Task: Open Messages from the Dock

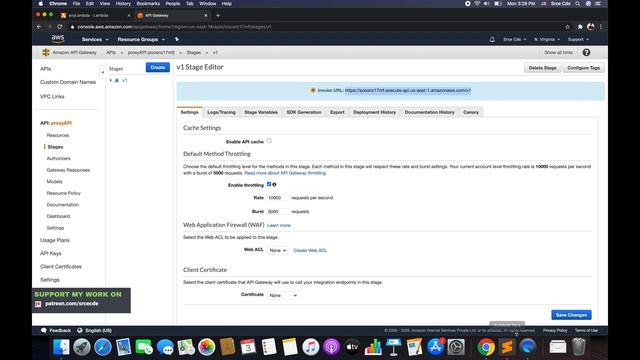Action: pyautogui.click(x=165, y=347)
